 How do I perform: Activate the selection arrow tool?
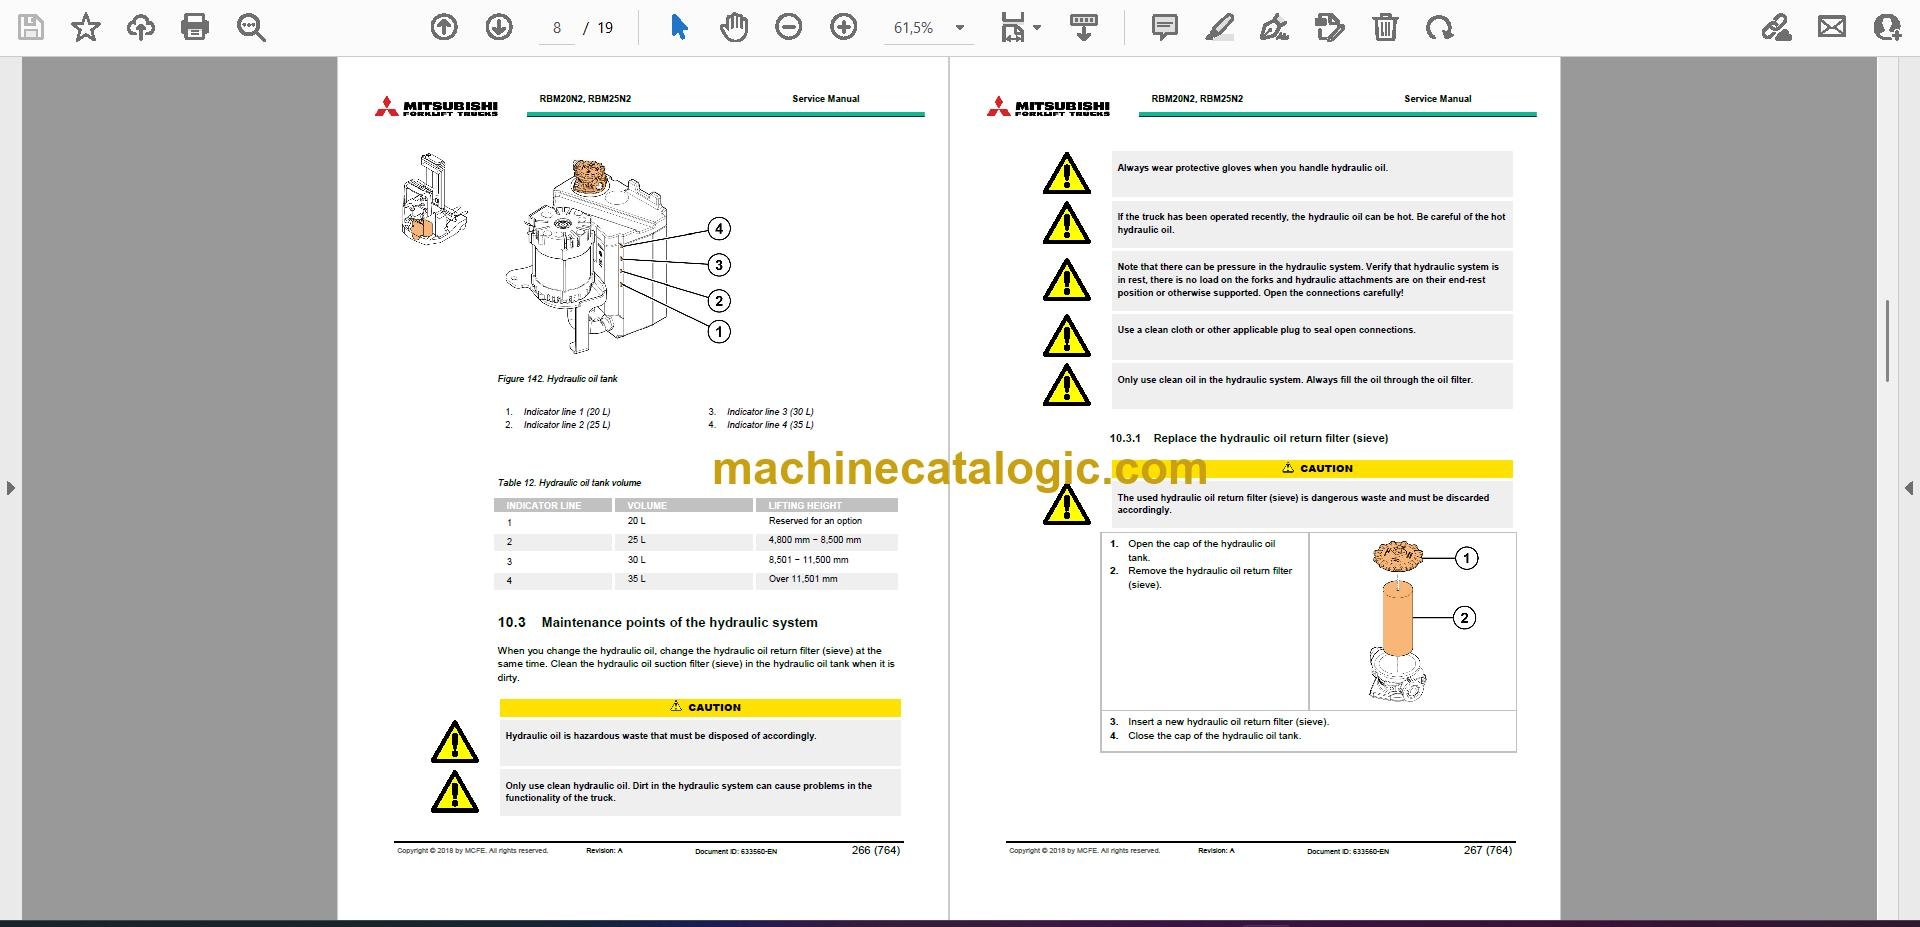(x=679, y=27)
